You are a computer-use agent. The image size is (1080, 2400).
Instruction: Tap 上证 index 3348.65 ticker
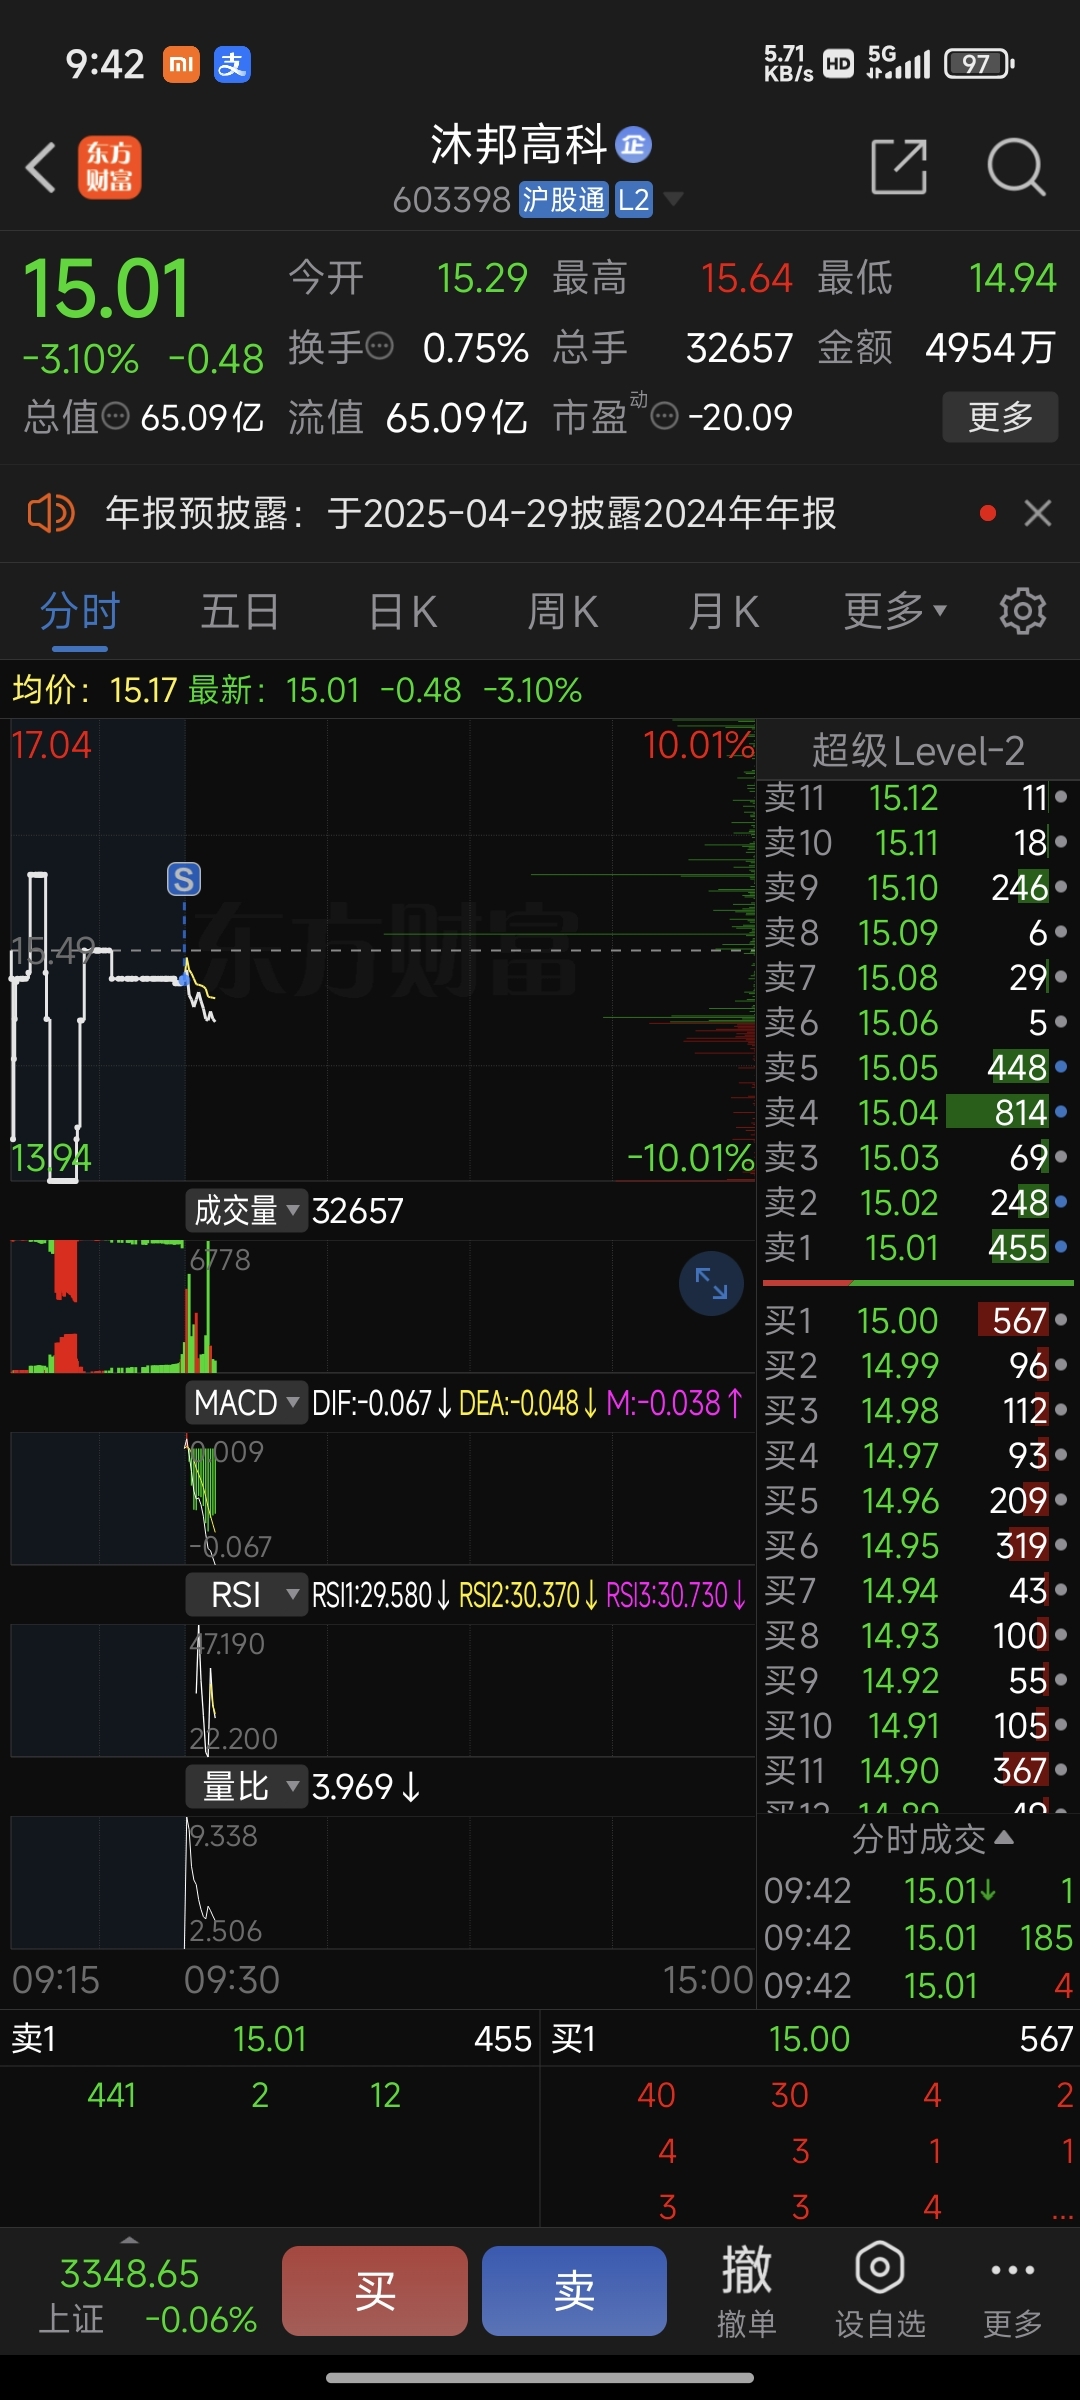pos(148,2296)
